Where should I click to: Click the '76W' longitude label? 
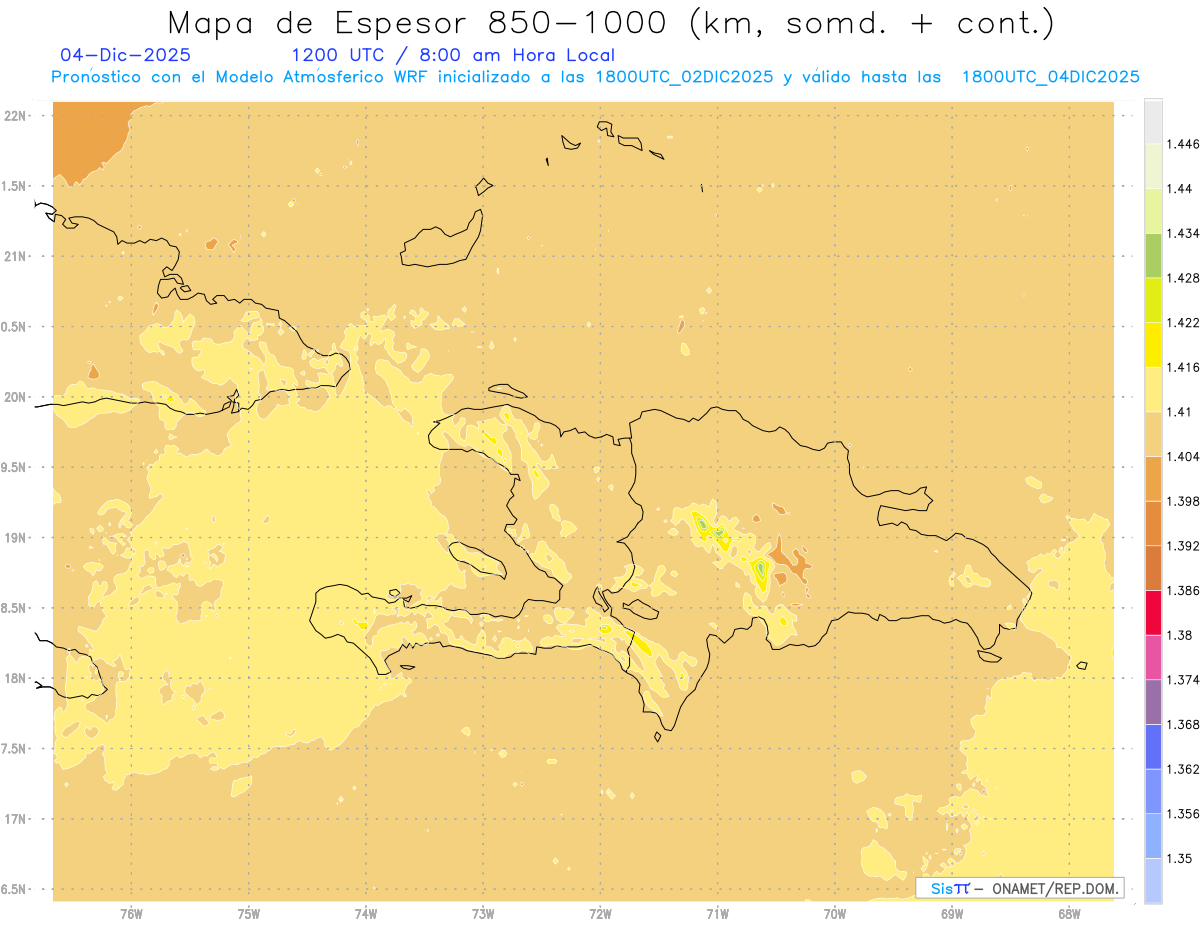coord(131,914)
